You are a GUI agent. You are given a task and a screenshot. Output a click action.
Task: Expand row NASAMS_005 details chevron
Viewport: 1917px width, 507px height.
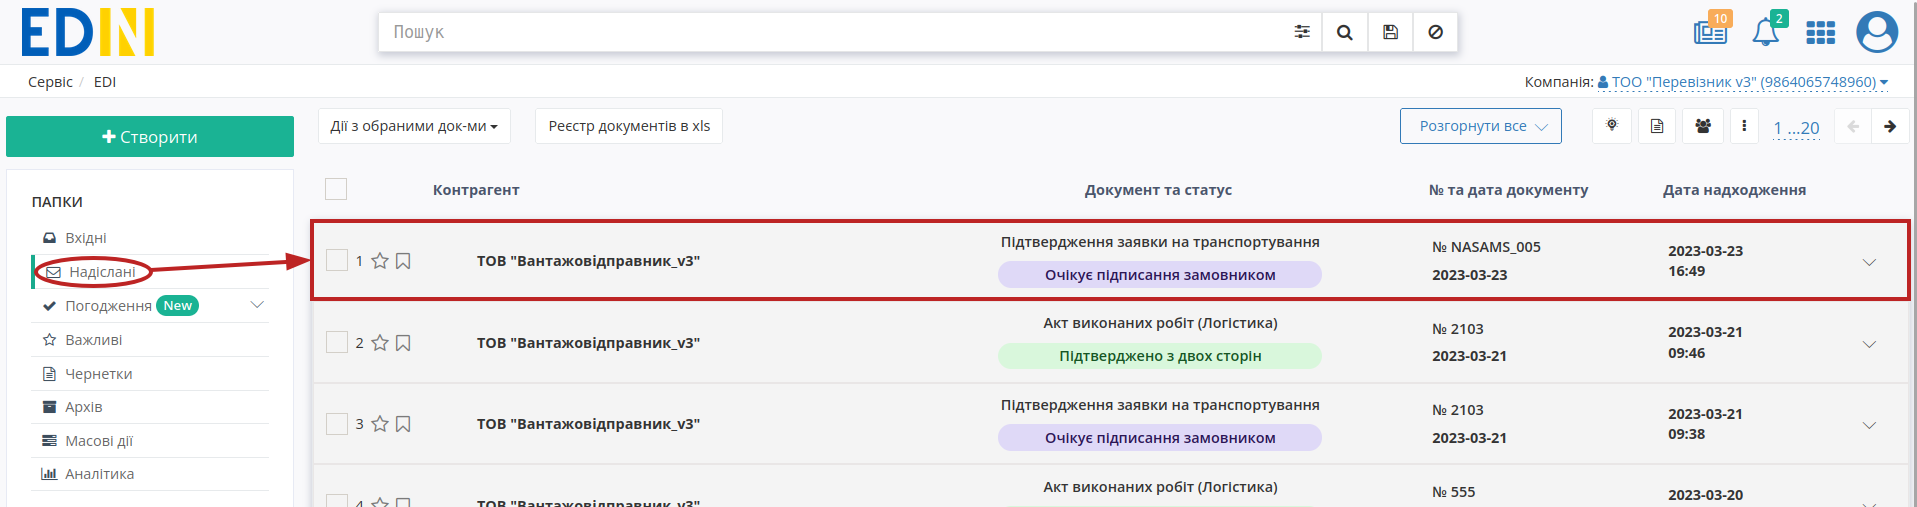1869,262
